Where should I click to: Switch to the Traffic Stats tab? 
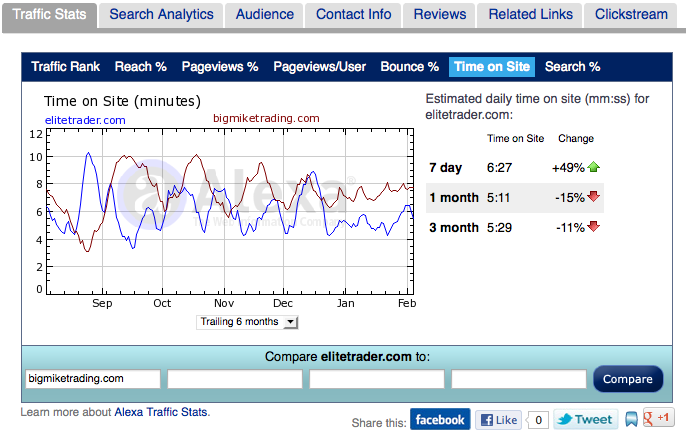tap(49, 15)
